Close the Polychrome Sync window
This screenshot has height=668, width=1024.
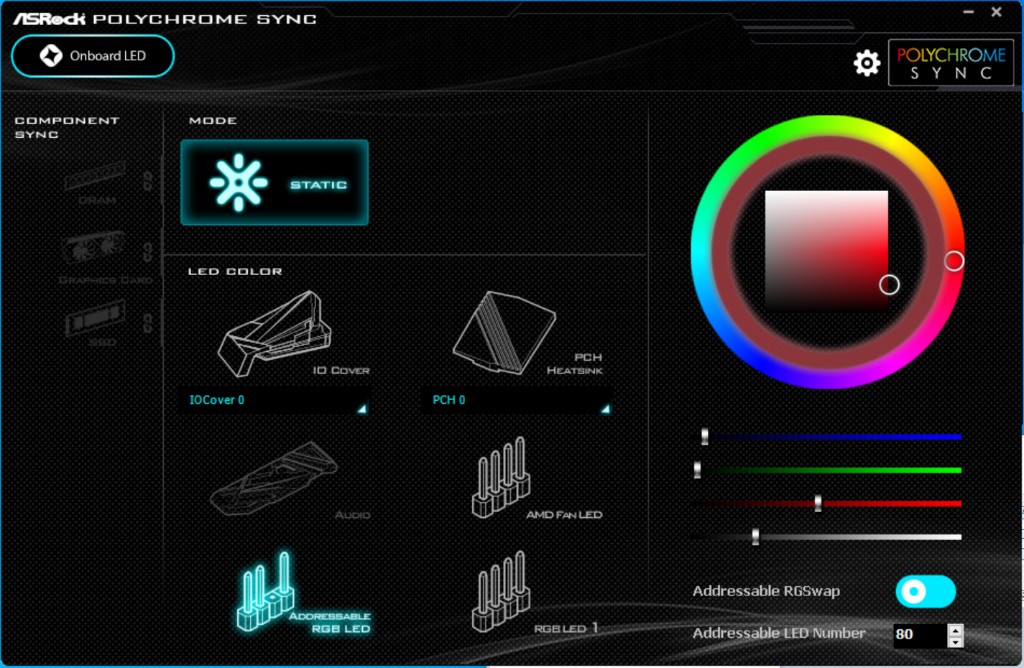(x=997, y=11)
